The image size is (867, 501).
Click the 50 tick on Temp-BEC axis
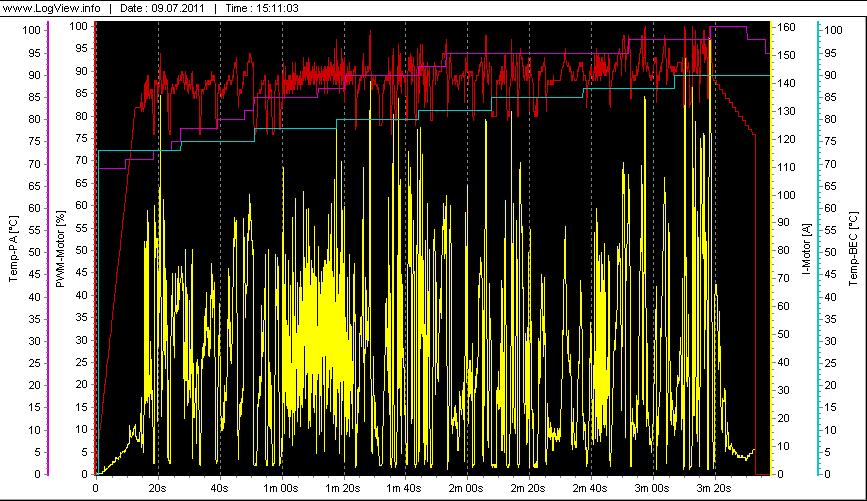tap(831, 252)
